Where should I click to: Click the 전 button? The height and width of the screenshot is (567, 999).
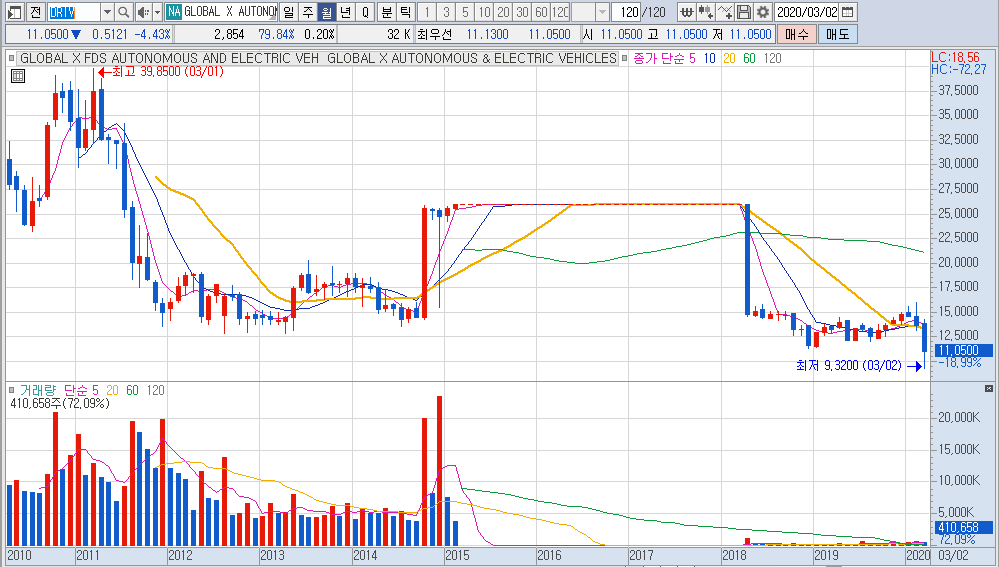pyautogui.click(x=36, y=11)
